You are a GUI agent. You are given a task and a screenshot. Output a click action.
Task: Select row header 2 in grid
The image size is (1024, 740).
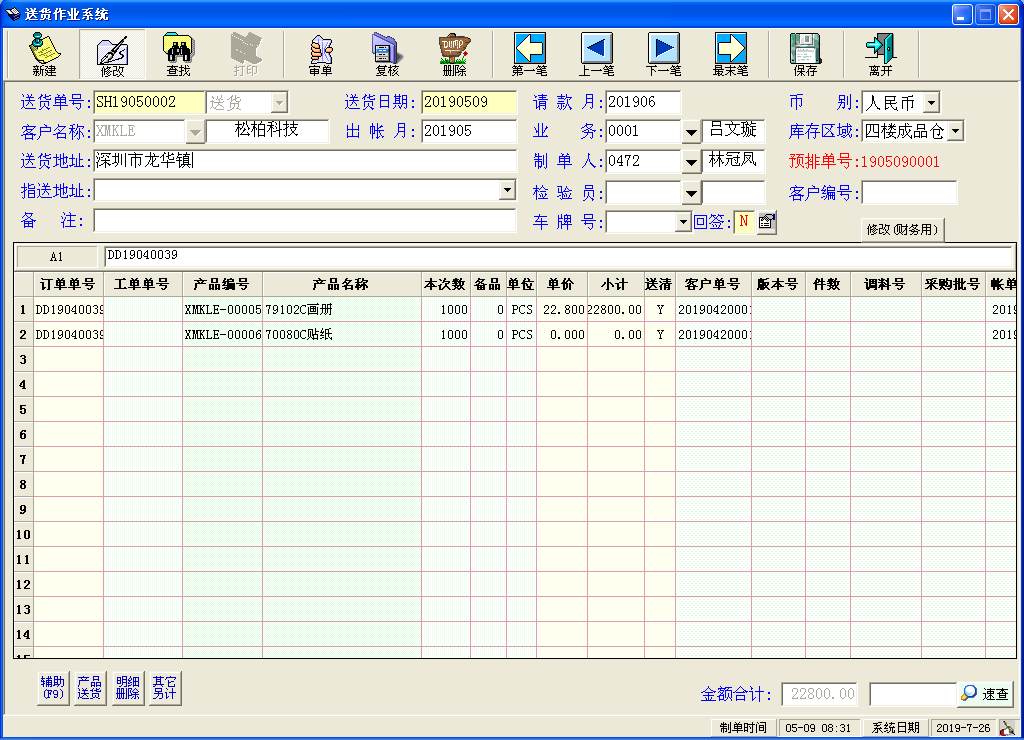click(x=23, y=334)
